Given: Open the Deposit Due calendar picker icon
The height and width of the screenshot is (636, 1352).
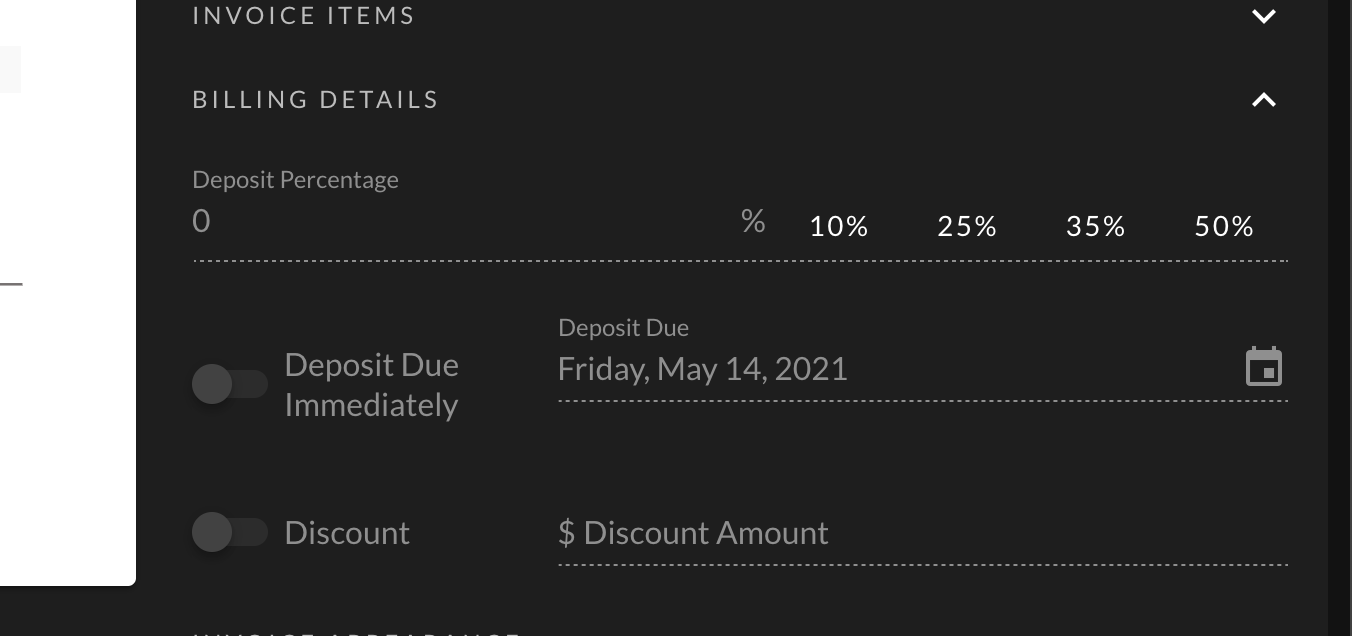Looking at the screenshot, I should click(1264, 367).
